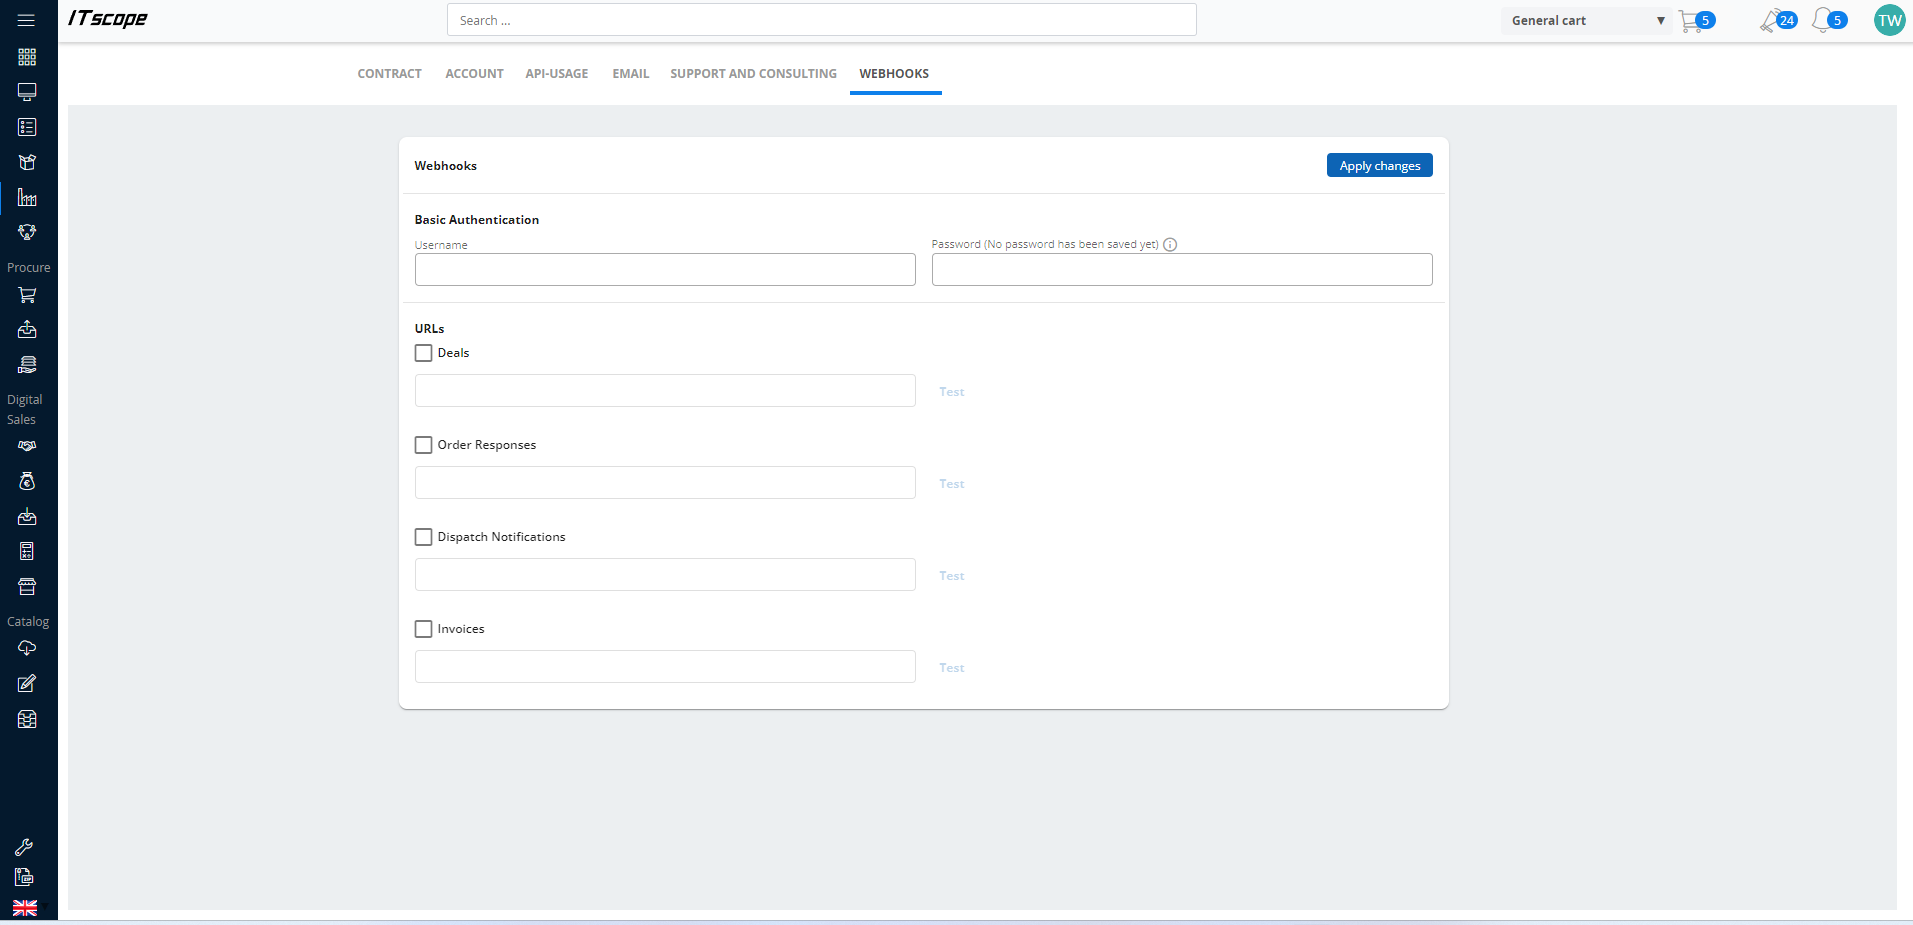Click the password info icon
The image size is (1913, 925).
click(x=1170, y=244)
